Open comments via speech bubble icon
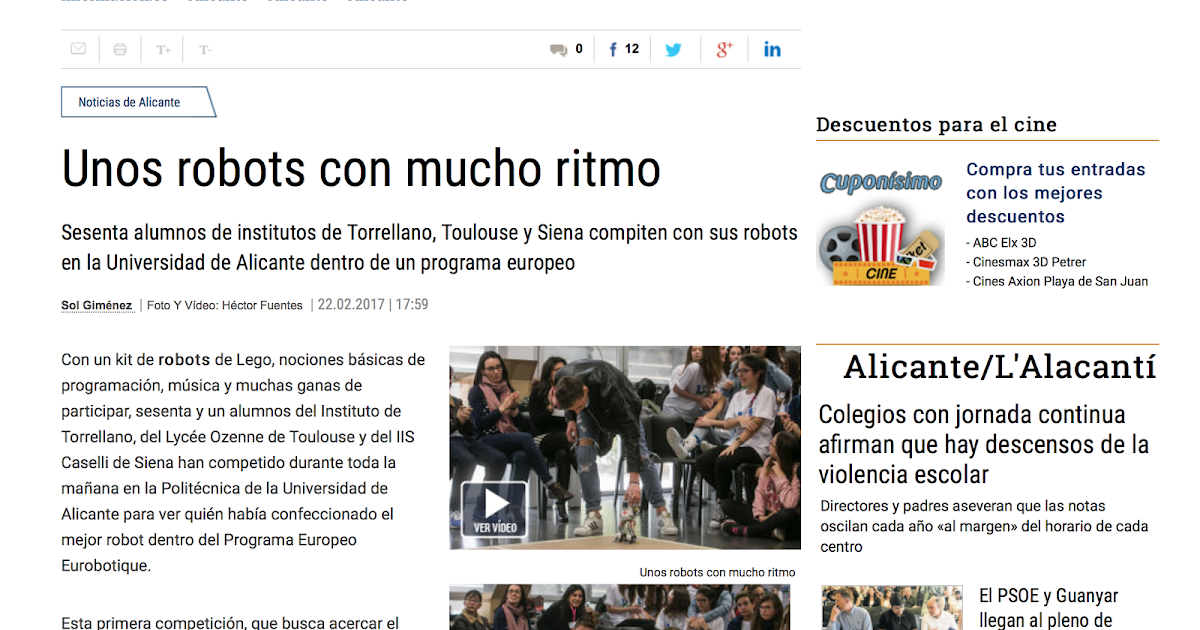This screenshot has width=1200, height=630. click(558, 50)
